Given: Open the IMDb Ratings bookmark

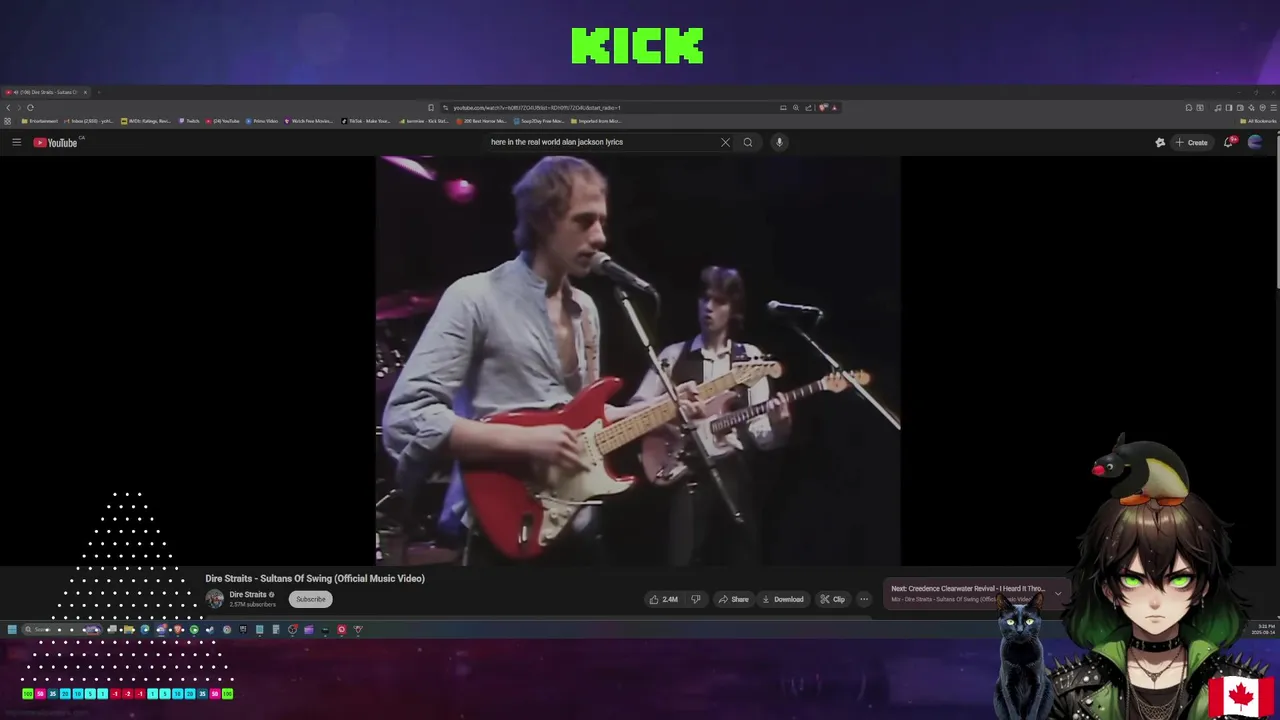Looking at the screenshot, I should pos(146,121).
